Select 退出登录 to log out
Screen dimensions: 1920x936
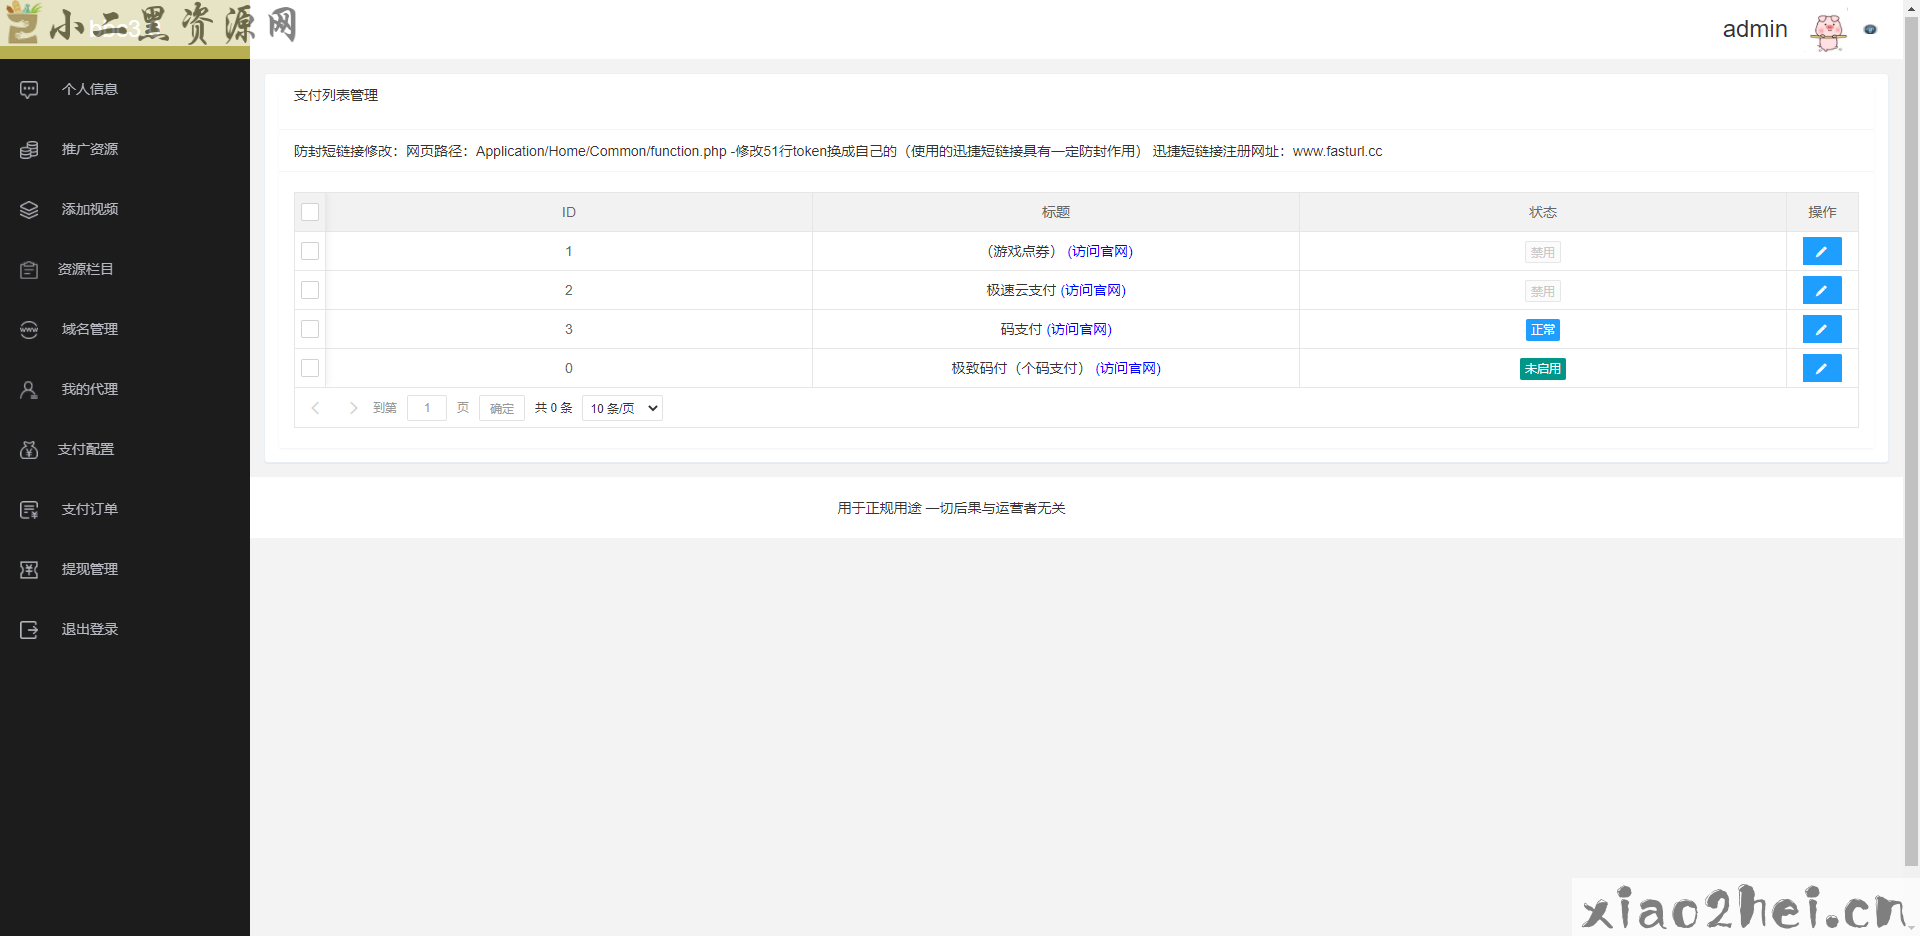[125, 629]
